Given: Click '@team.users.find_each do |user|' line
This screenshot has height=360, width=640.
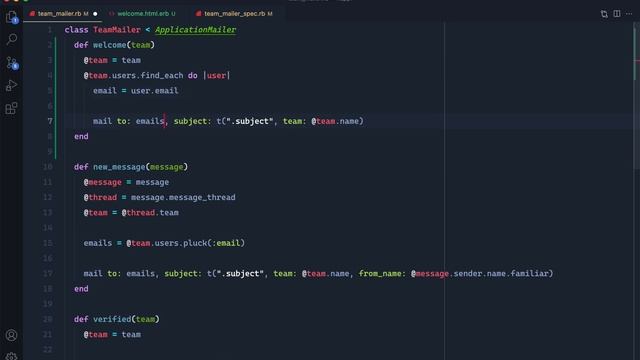Looking at the screenshot, I should (157, 76).
